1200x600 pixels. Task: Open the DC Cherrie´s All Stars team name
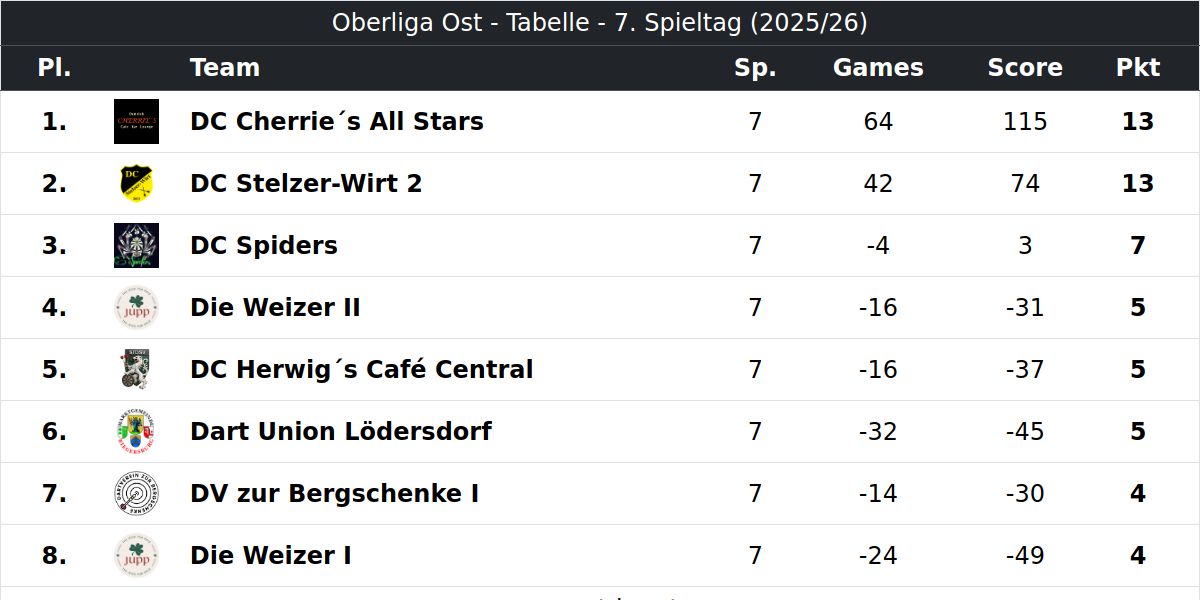pyautogui.click(x=337, y=122)
